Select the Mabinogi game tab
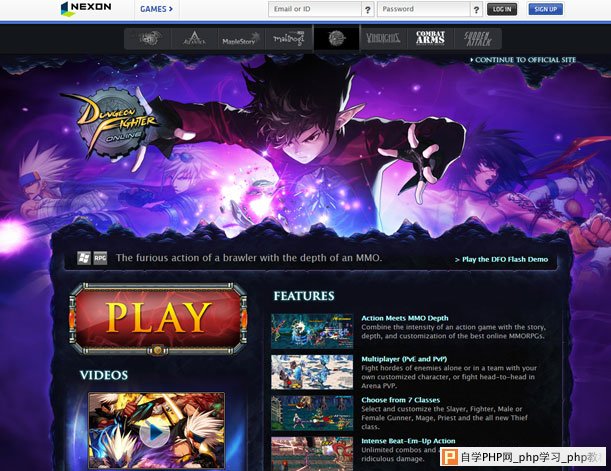Image resolution: width=611 pixels, height=471 pixels. click(289, 38)
